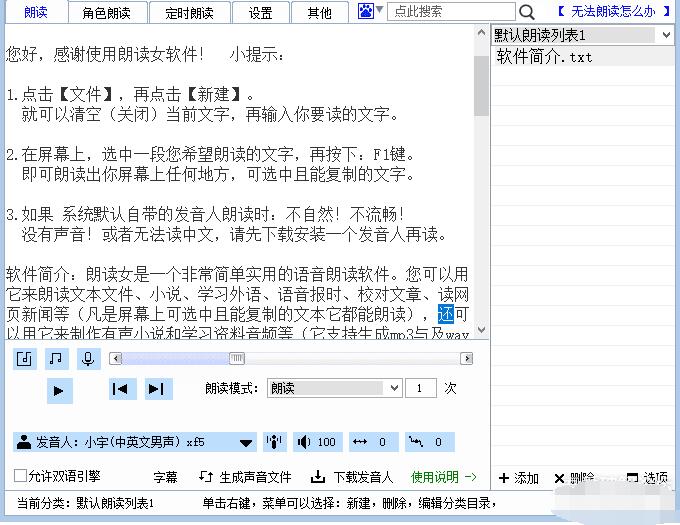Click the volume speaker icon showing 100
Screen dimensions: 680x525
point(317,442)
